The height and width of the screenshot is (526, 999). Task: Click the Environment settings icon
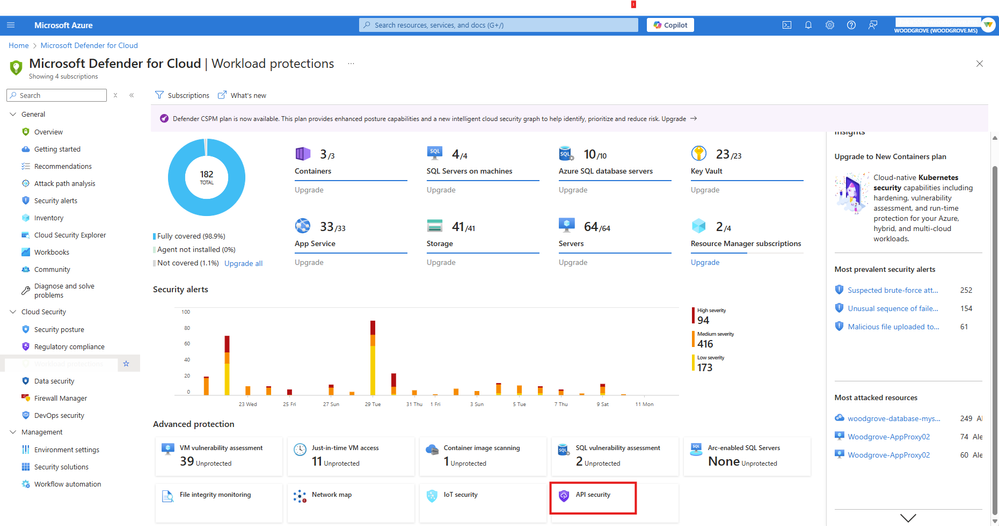pyautogui.click(x=25, y=450)
